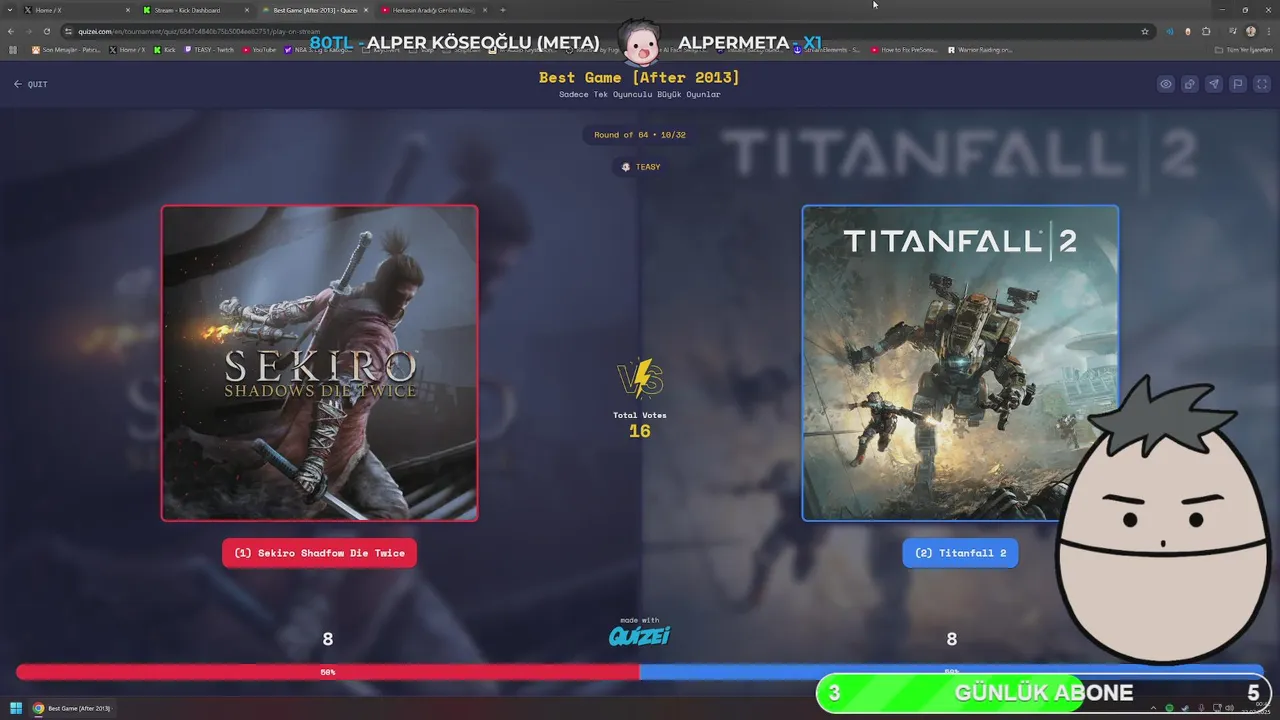
Task: Quit the quiz with the QUIT link
Action: 30,84
